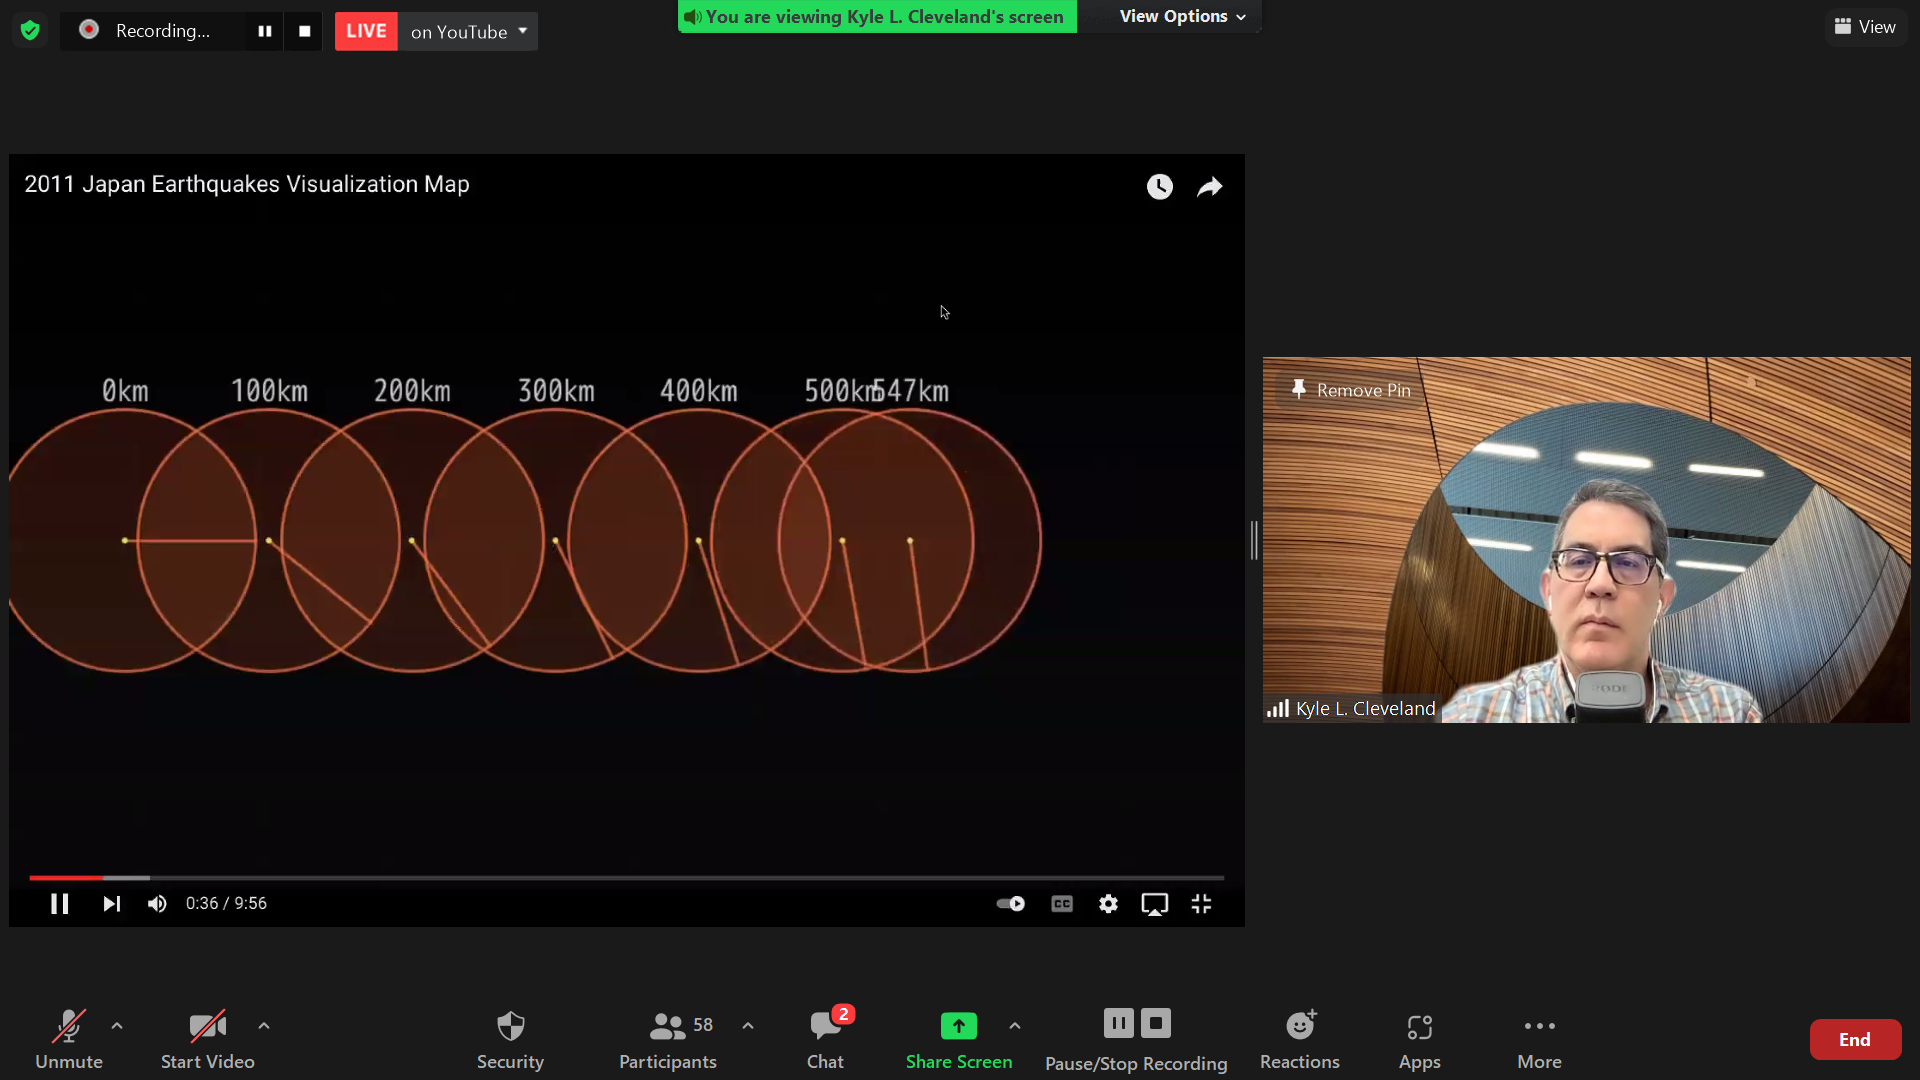The width and height of the screenshot is (1920, 1080).
Task: Open Chat with 2 unread messages
Action: [825, 1040]
